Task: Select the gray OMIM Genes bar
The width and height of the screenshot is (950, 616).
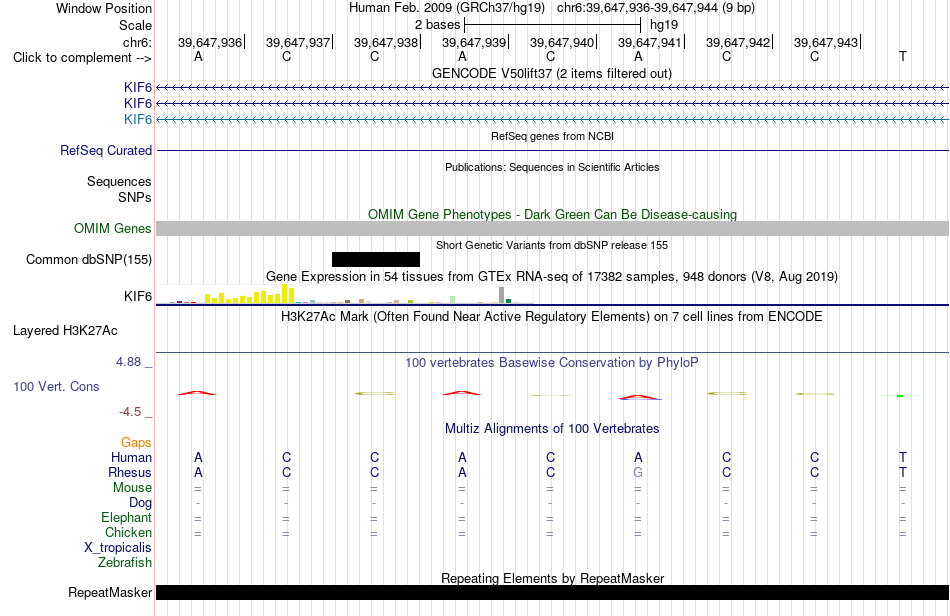Action: coord(552,228)
